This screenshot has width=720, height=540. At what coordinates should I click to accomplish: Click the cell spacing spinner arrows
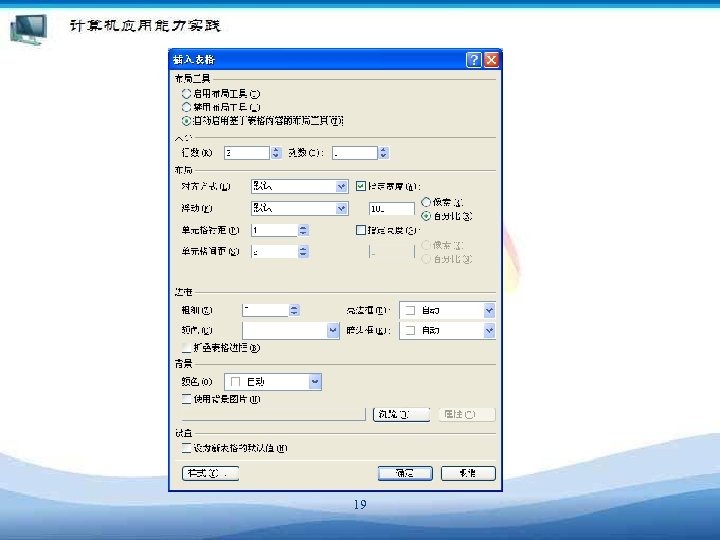(x=303, y=252)
